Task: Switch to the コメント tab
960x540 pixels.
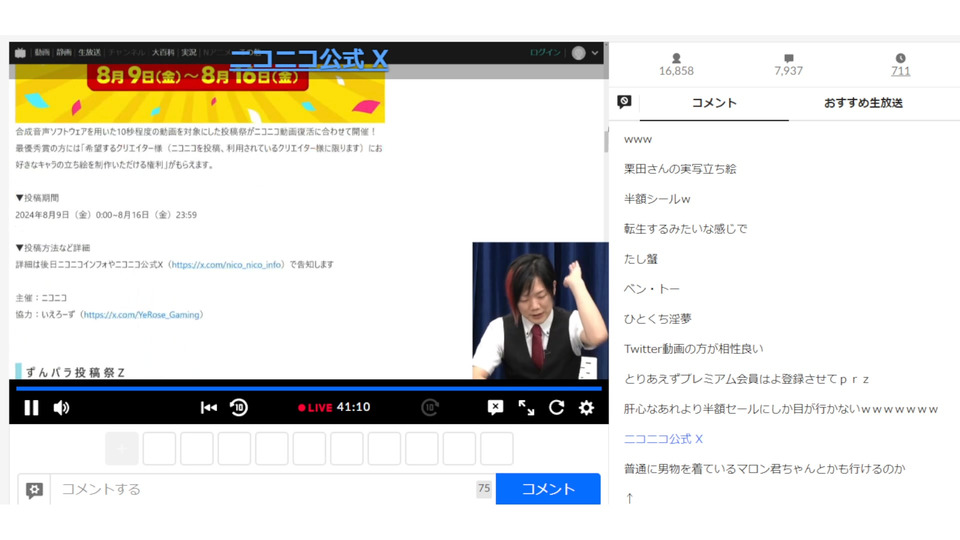Action: point(714,103)
